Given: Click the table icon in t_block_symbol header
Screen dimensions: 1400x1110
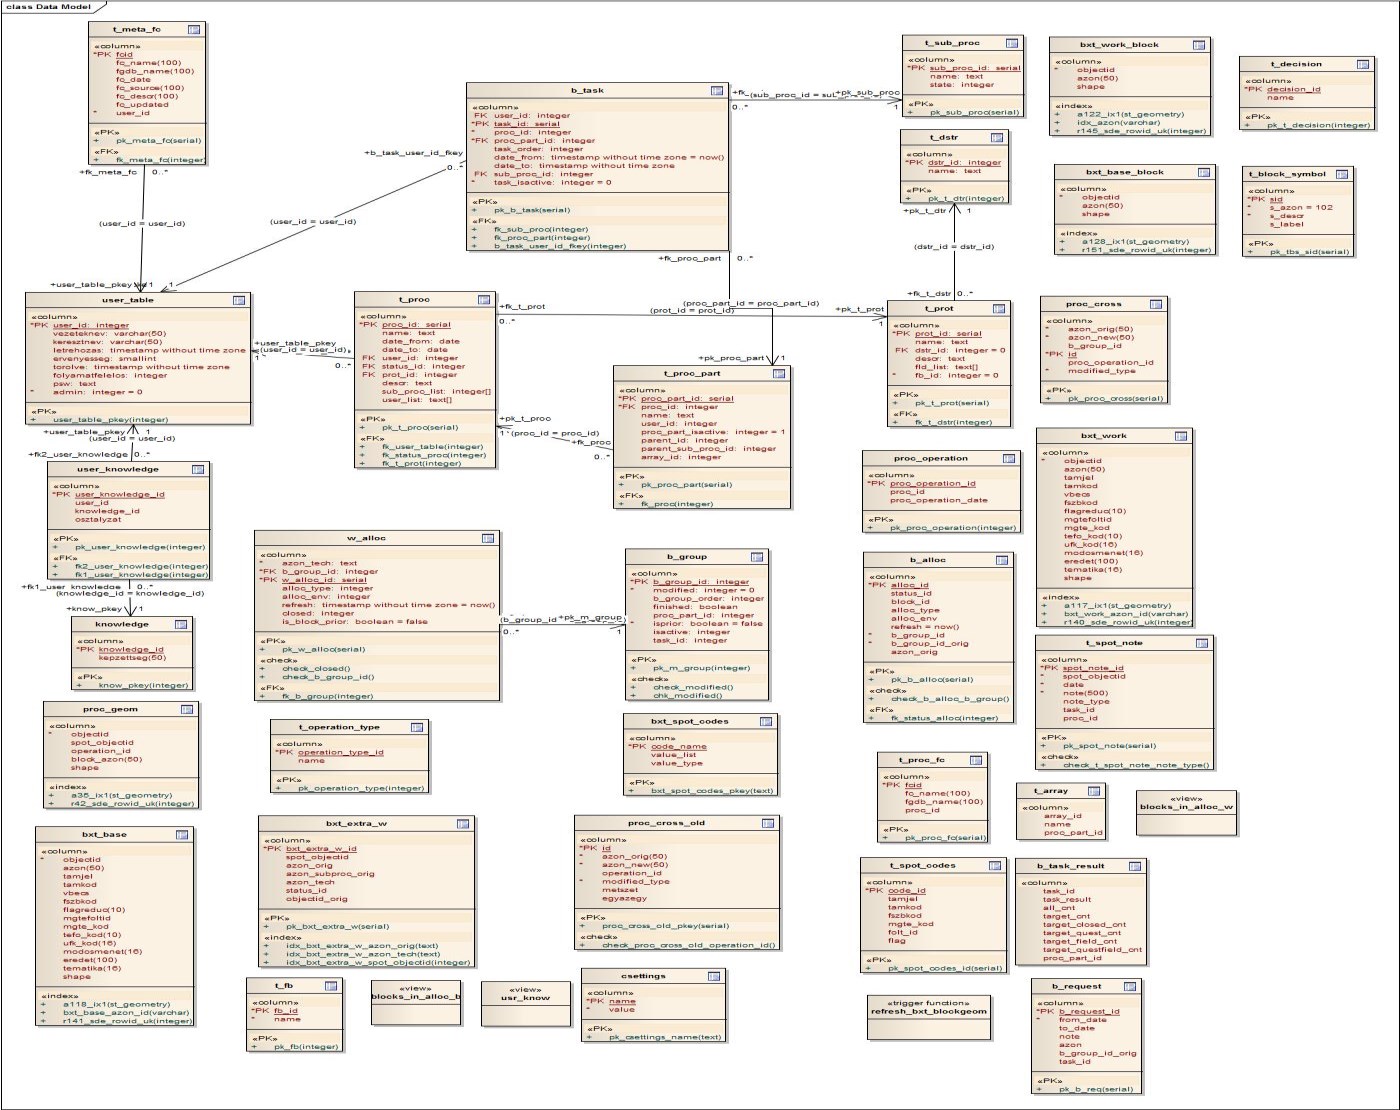Looking at the screenshot, I should [1343, 174].
